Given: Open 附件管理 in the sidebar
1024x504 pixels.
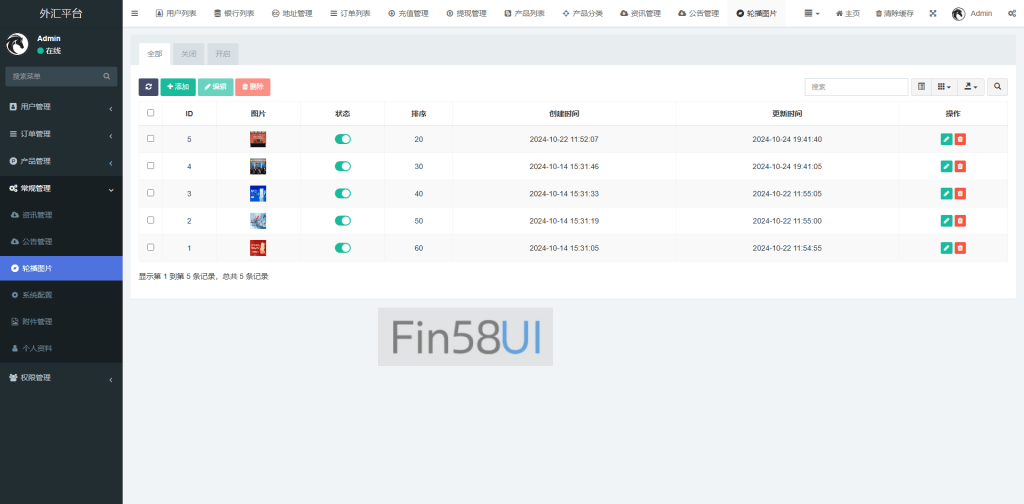Looking at the screenshot, I should point(61,322).
